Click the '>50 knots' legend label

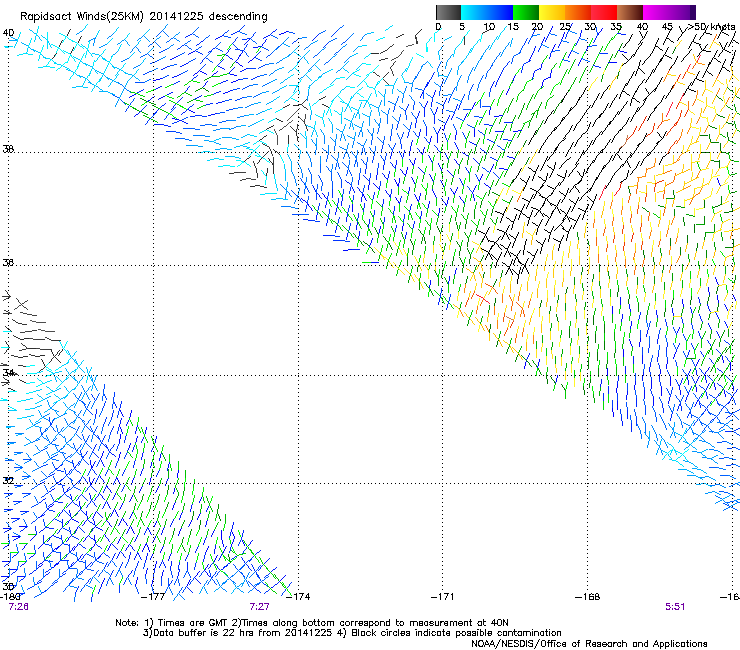[x=712, y=27]
